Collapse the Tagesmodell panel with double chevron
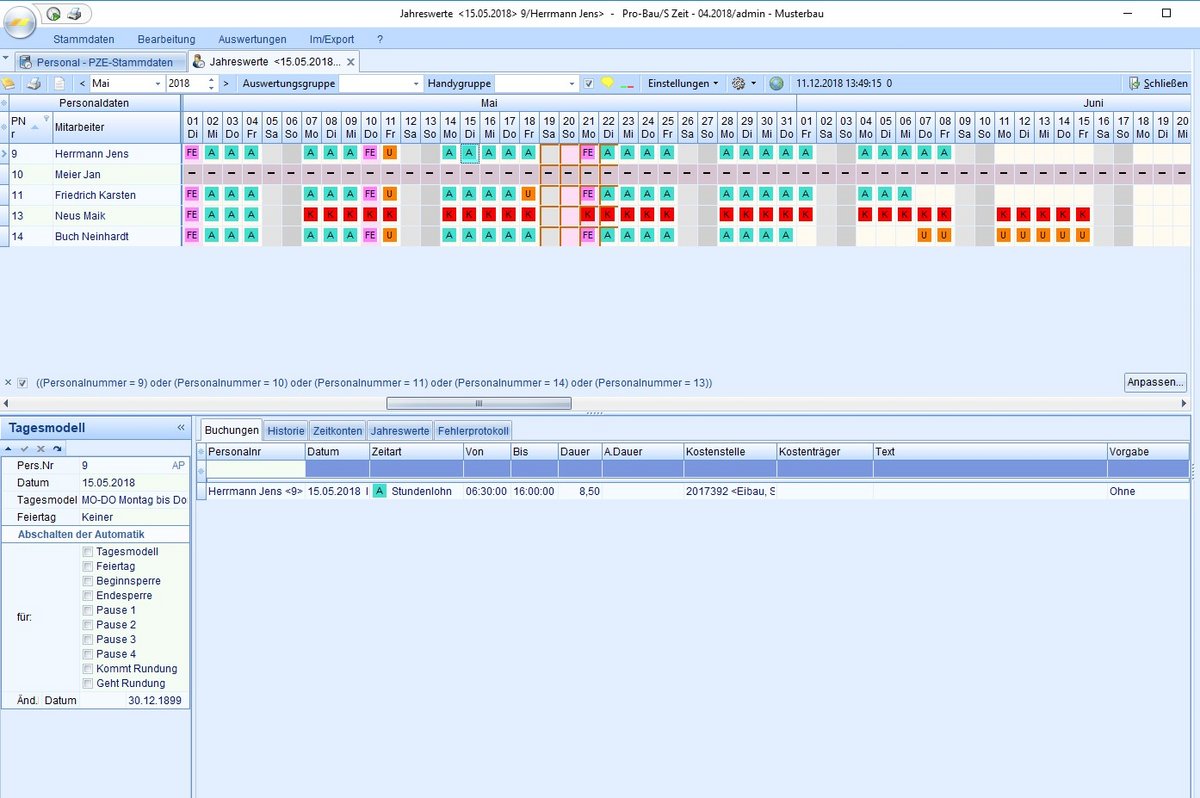Viewport: 1200px width, 798px height. pyautogui.click(x=181, y=428)
